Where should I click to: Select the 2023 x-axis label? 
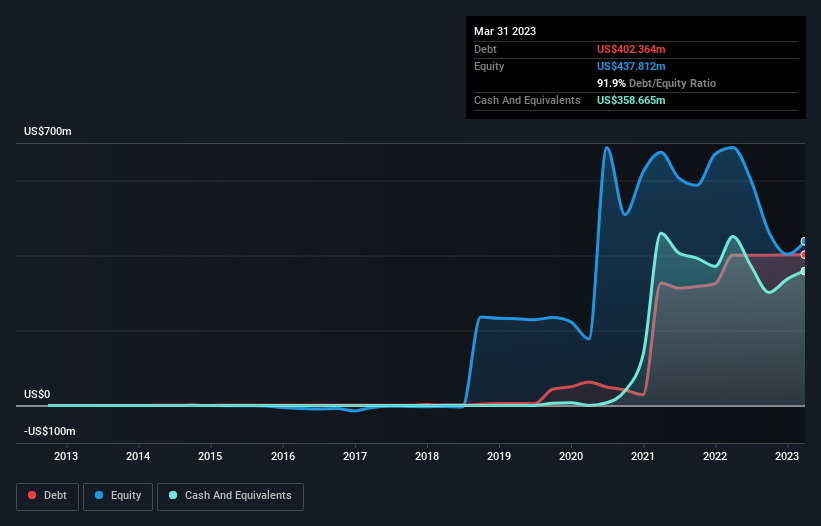tap(787, 456)
